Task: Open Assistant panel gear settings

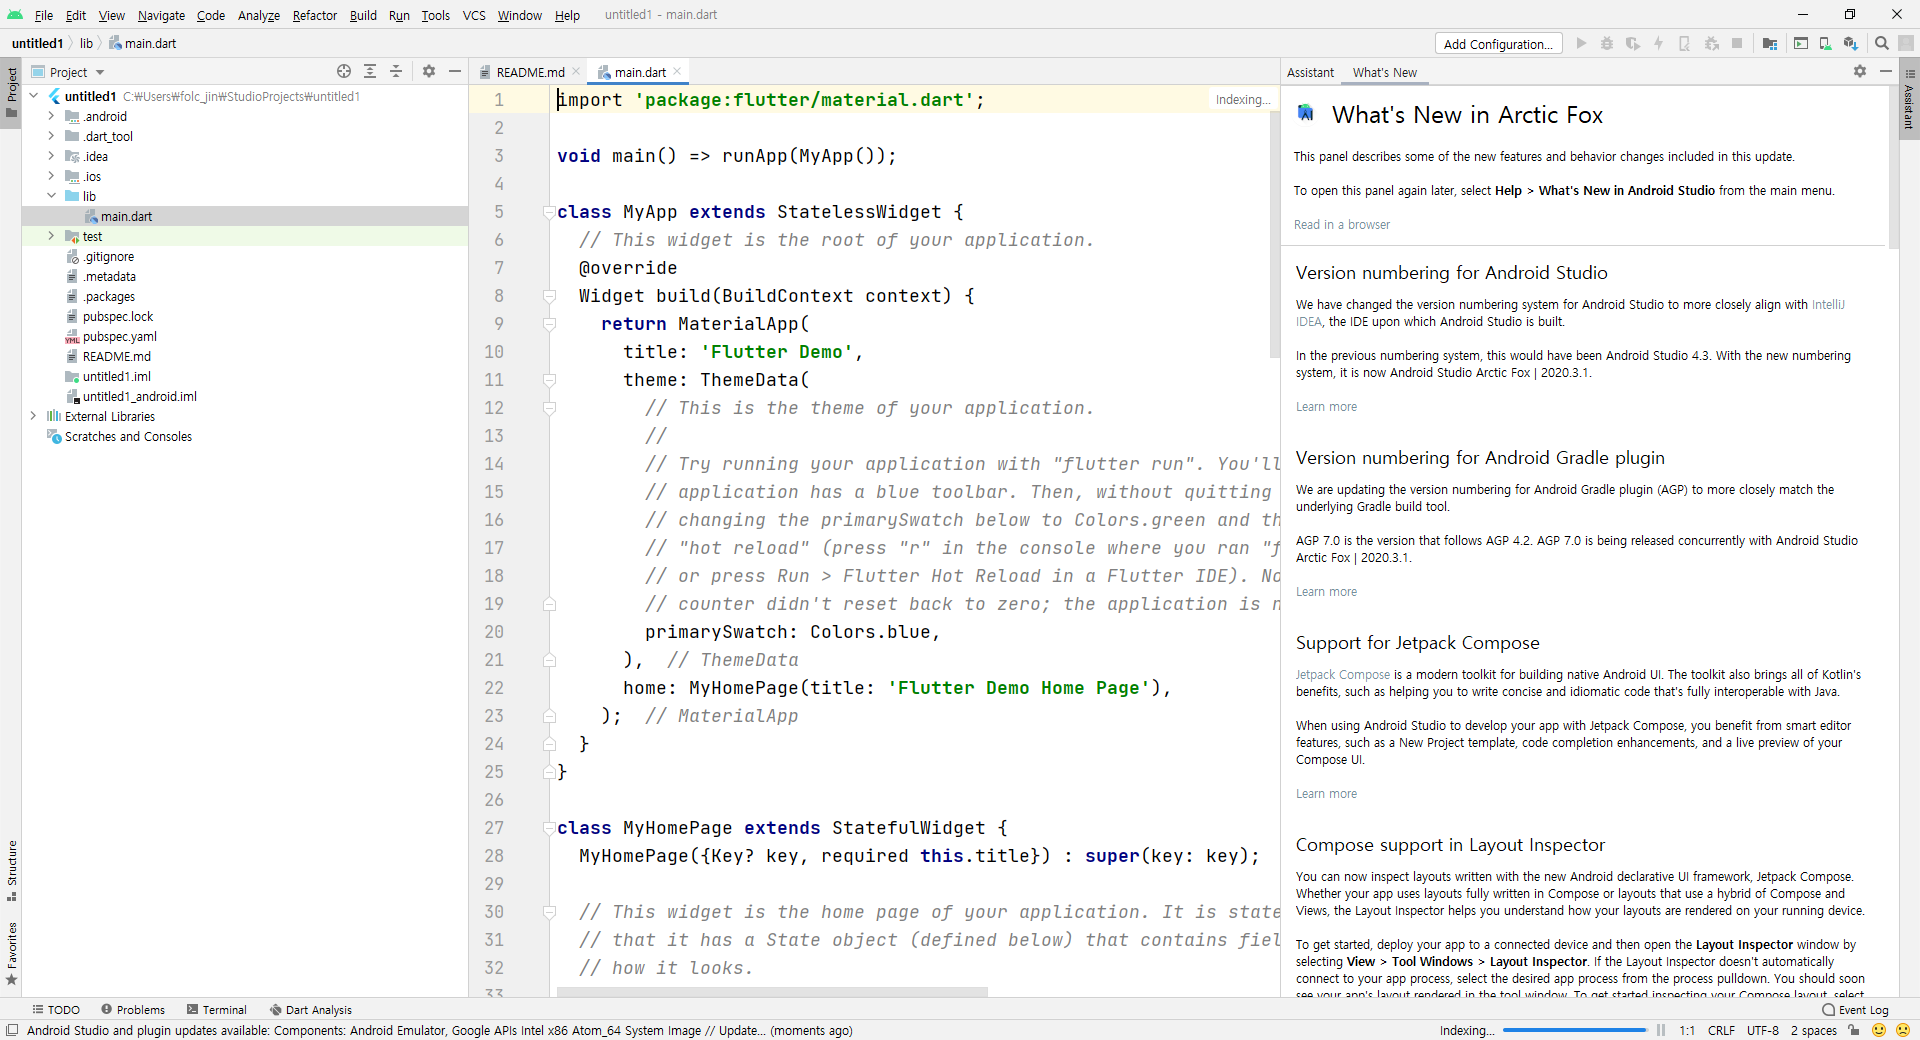Action: (x=1860, y=71)
